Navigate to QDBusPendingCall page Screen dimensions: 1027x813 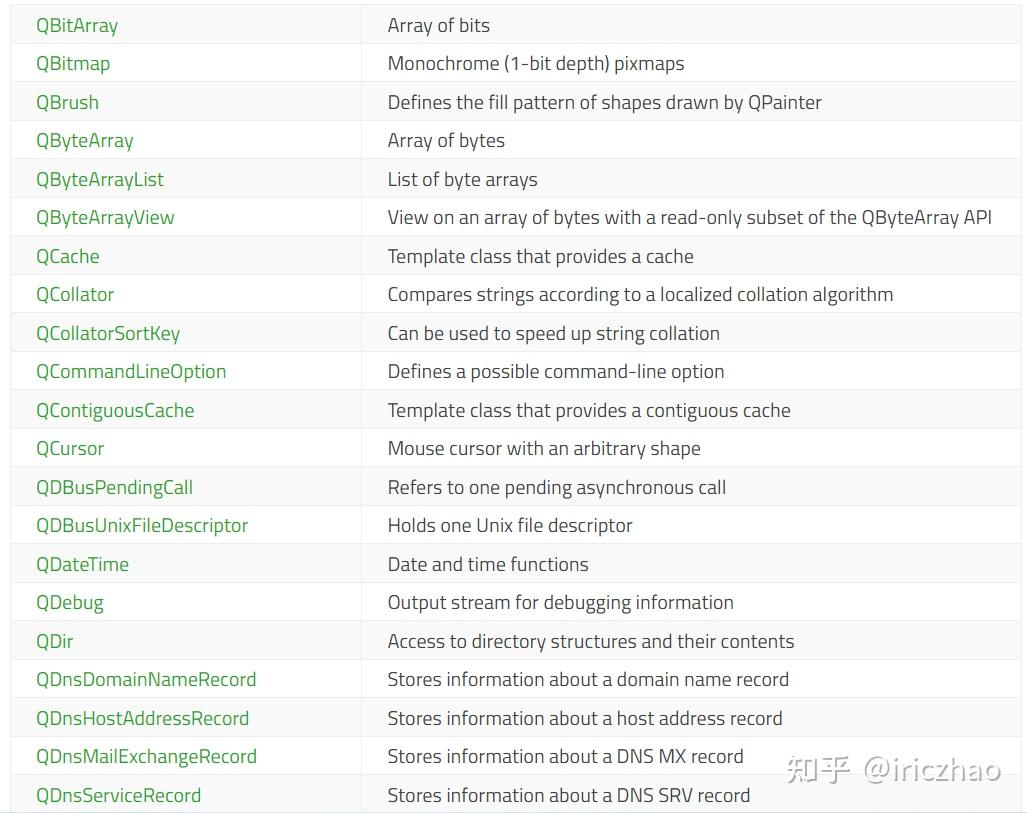coord(114,487)
